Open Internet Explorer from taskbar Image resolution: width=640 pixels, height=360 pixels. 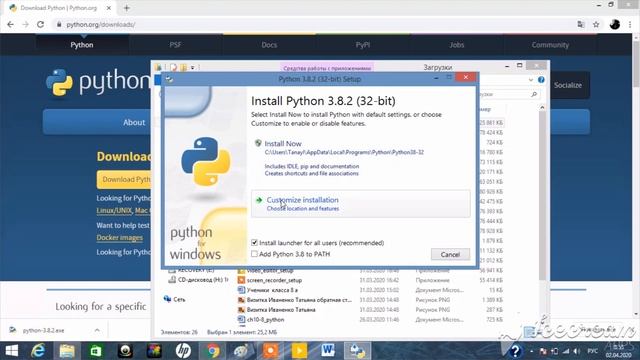[38, 351]
